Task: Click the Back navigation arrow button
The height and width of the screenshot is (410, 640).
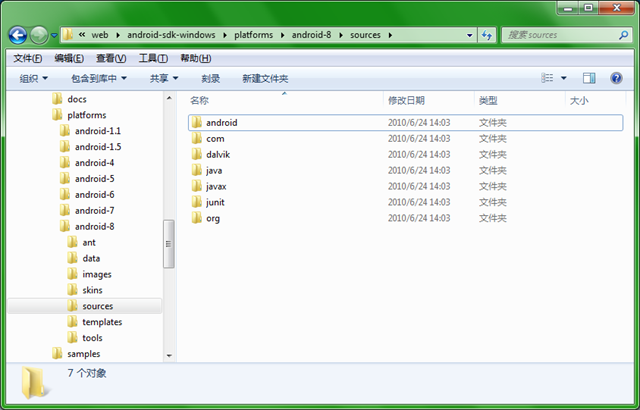Action: click(18, 35)
